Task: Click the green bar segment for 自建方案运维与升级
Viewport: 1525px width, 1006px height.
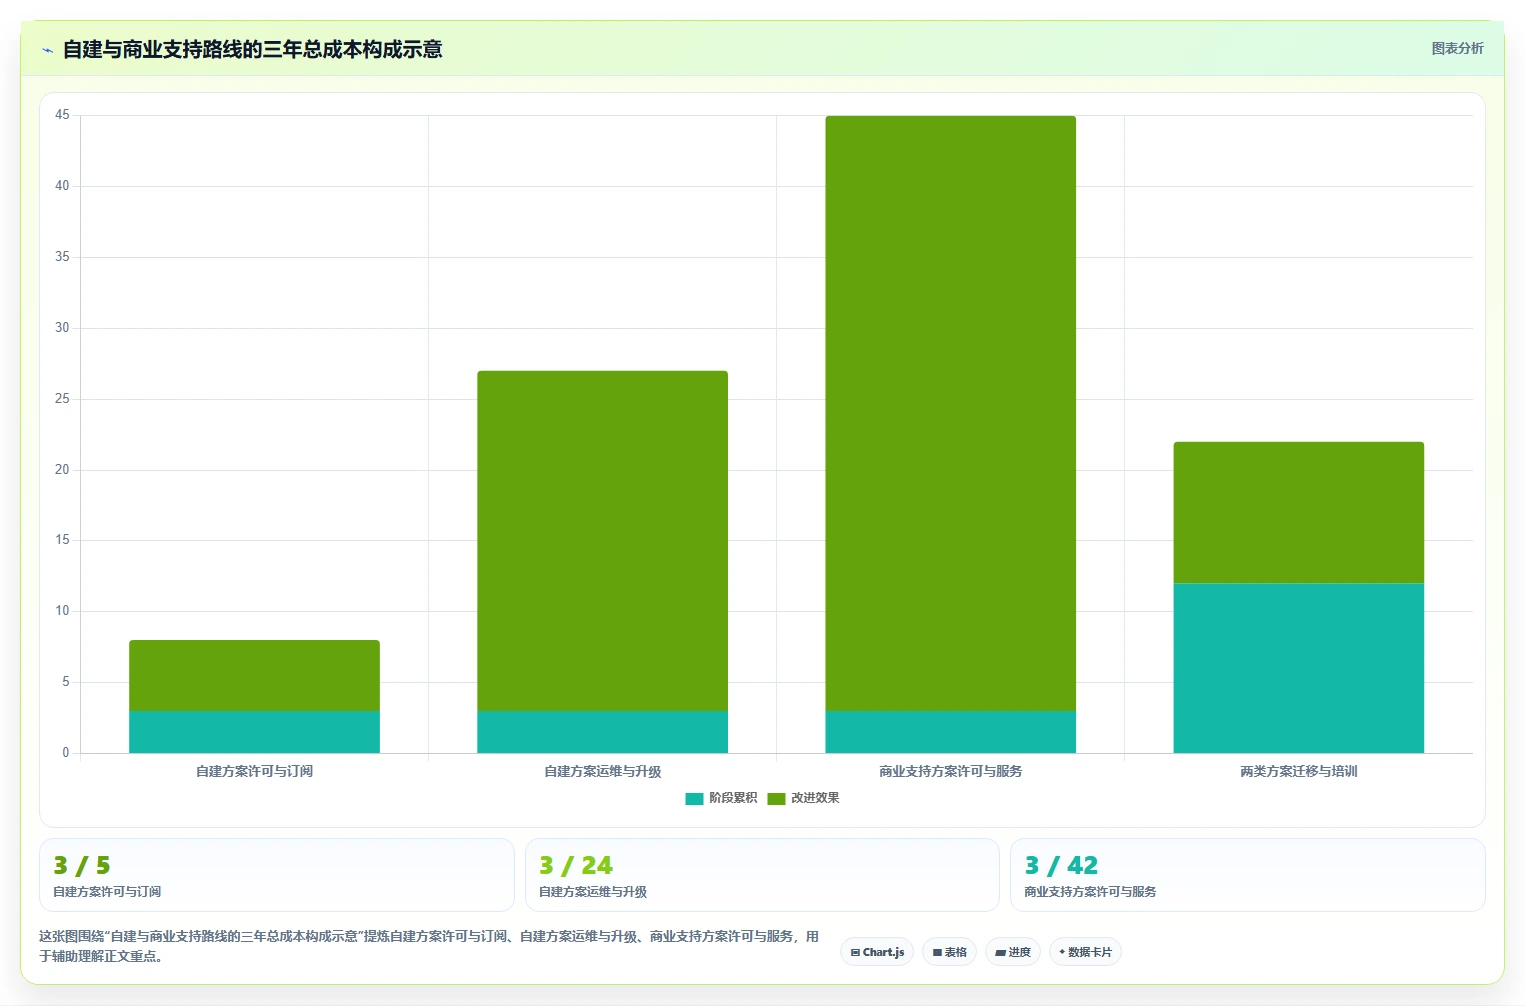Action: point(602,541)
